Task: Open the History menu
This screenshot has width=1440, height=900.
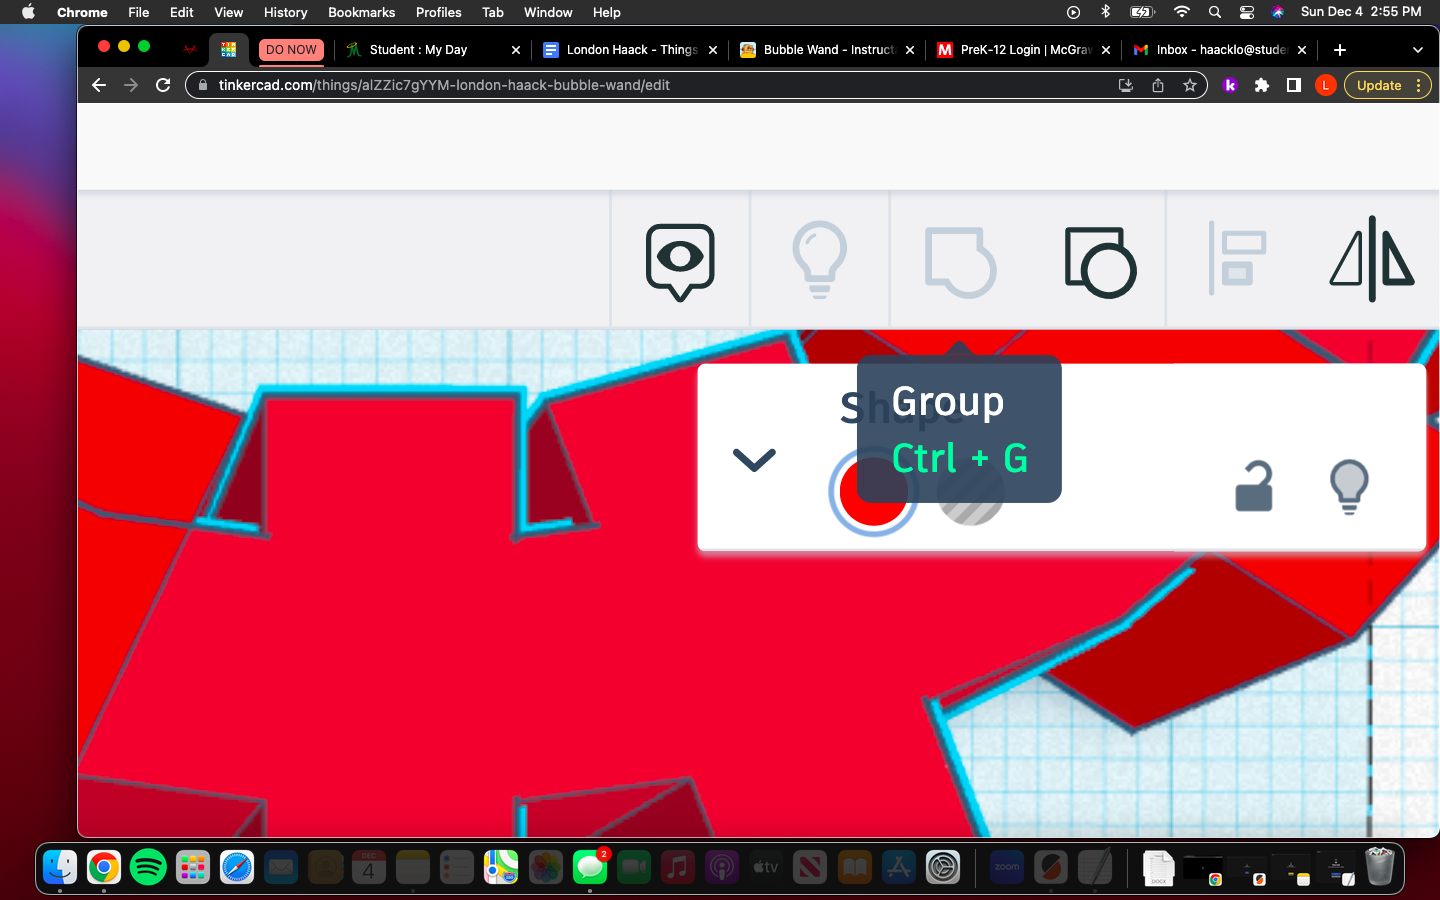Action: 285,13
